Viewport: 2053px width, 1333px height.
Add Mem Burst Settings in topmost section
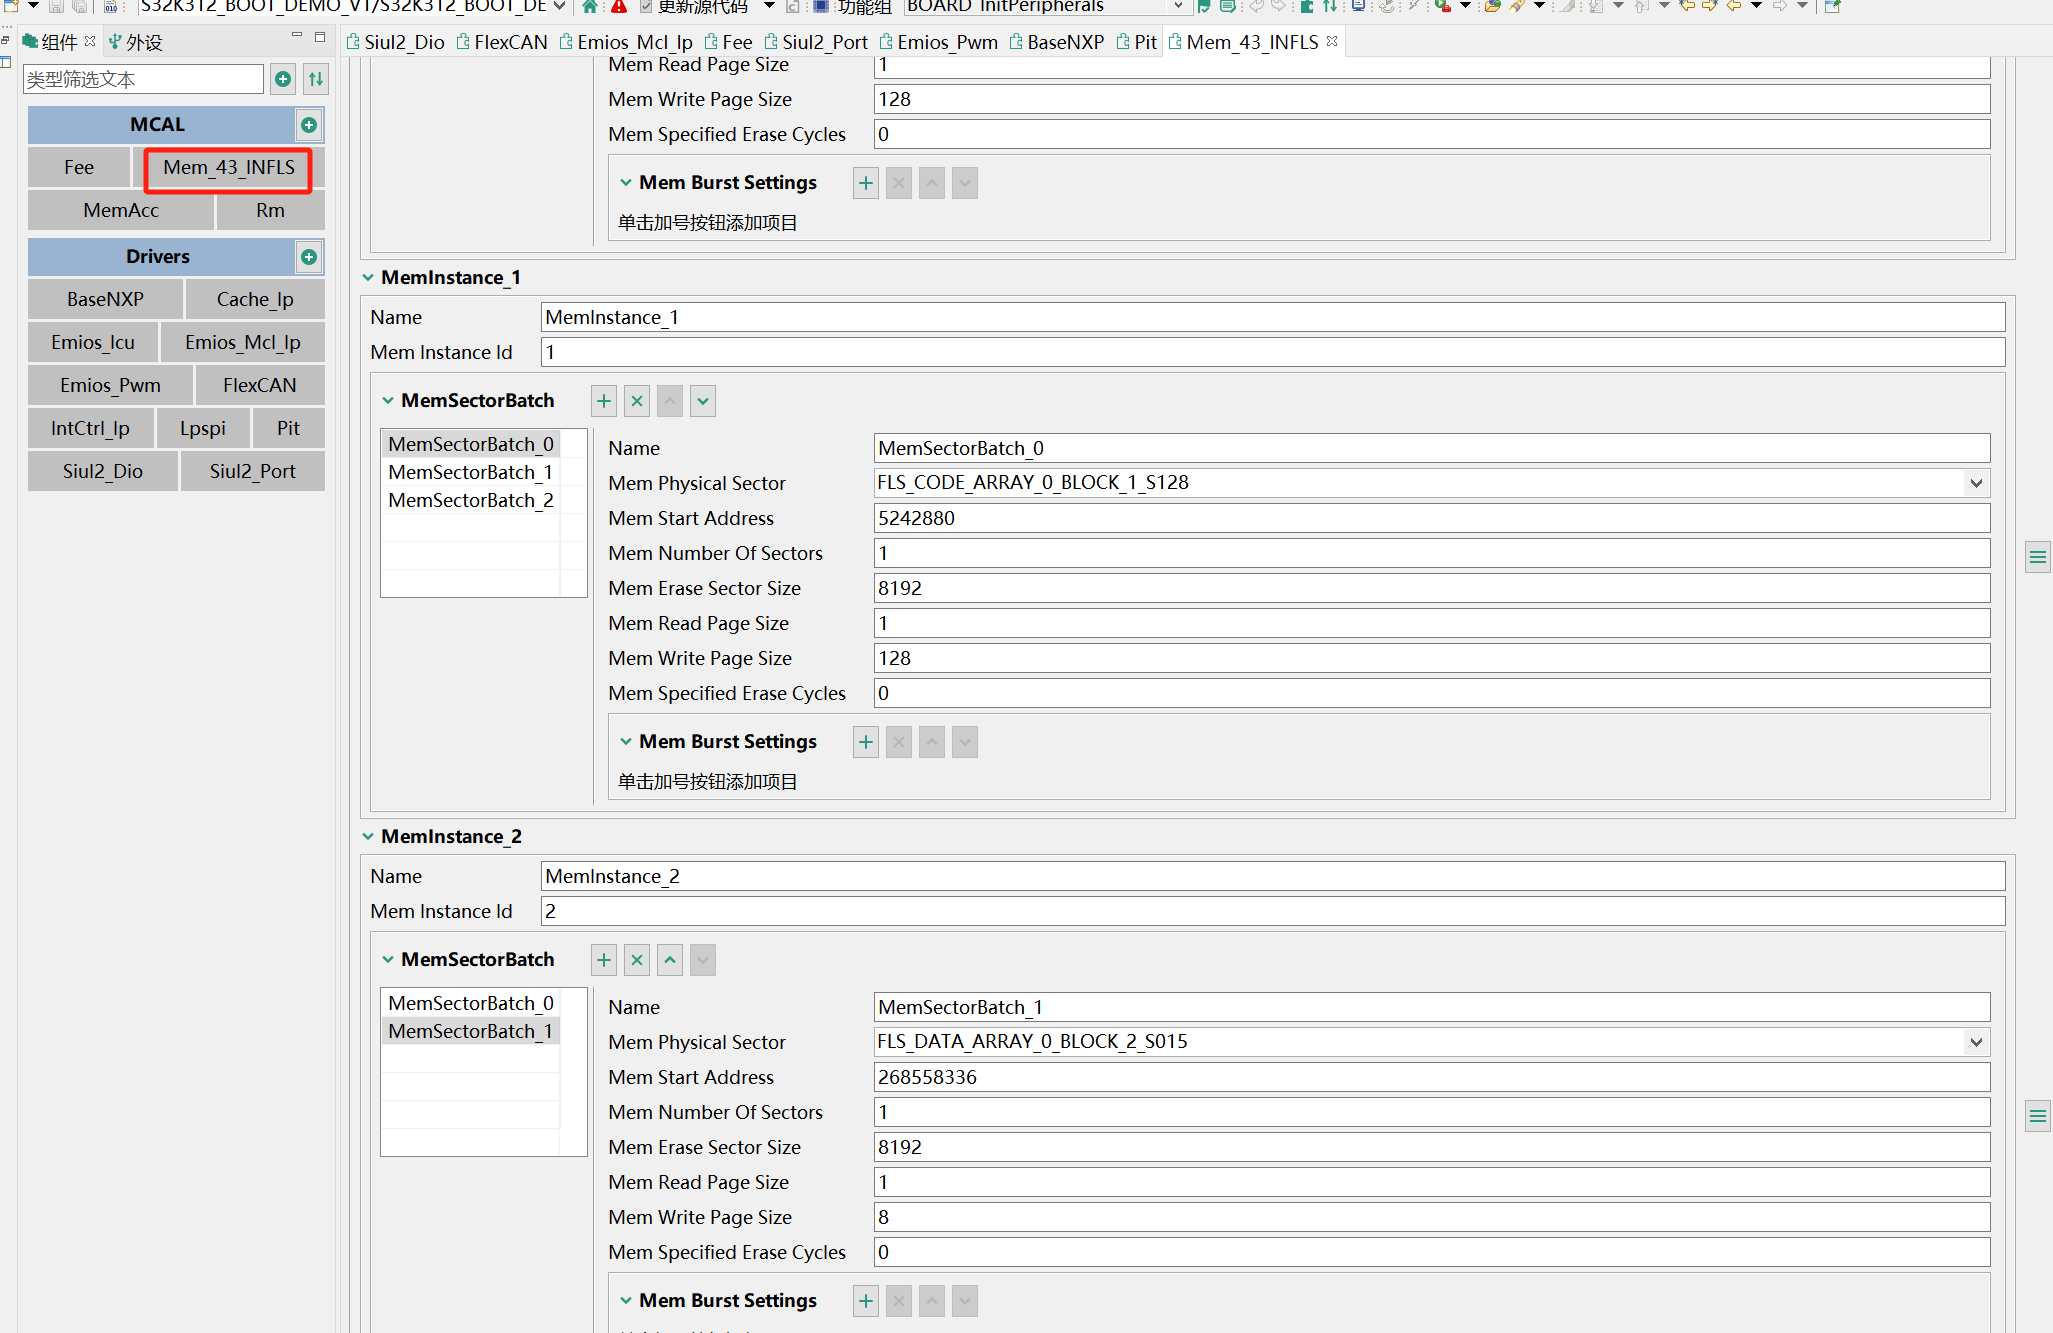pos(866,183)
